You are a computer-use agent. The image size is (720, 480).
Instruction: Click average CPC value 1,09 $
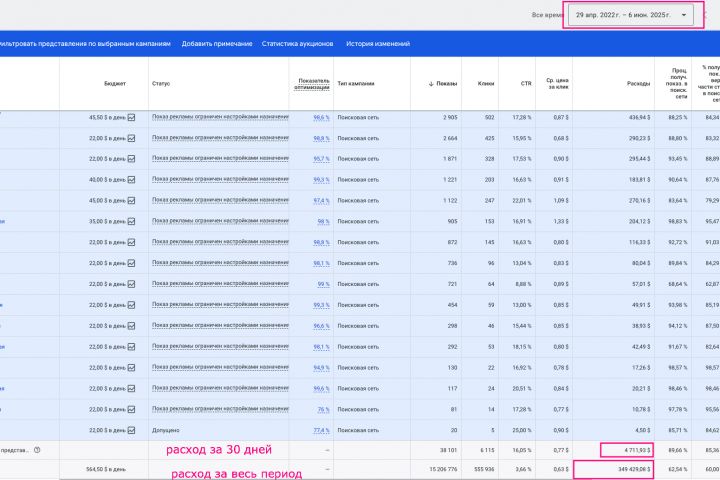click(561, 201)
